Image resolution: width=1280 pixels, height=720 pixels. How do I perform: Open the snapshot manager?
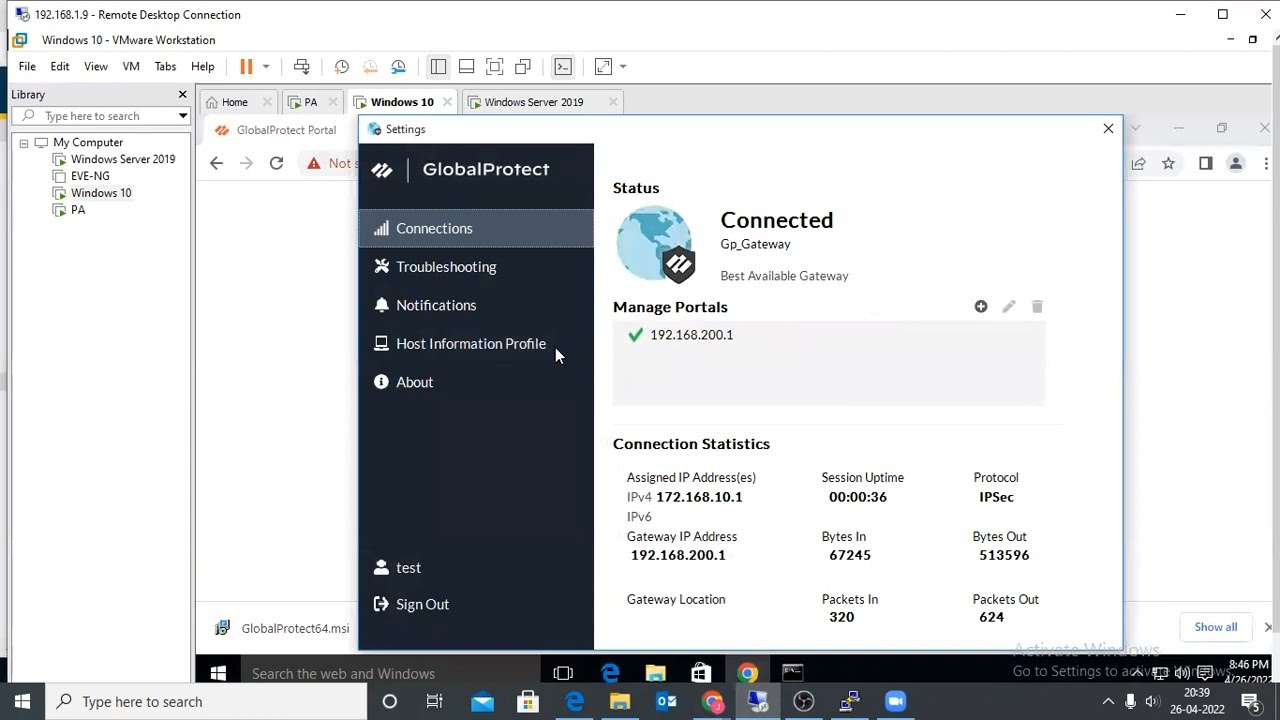pos(399,67)
